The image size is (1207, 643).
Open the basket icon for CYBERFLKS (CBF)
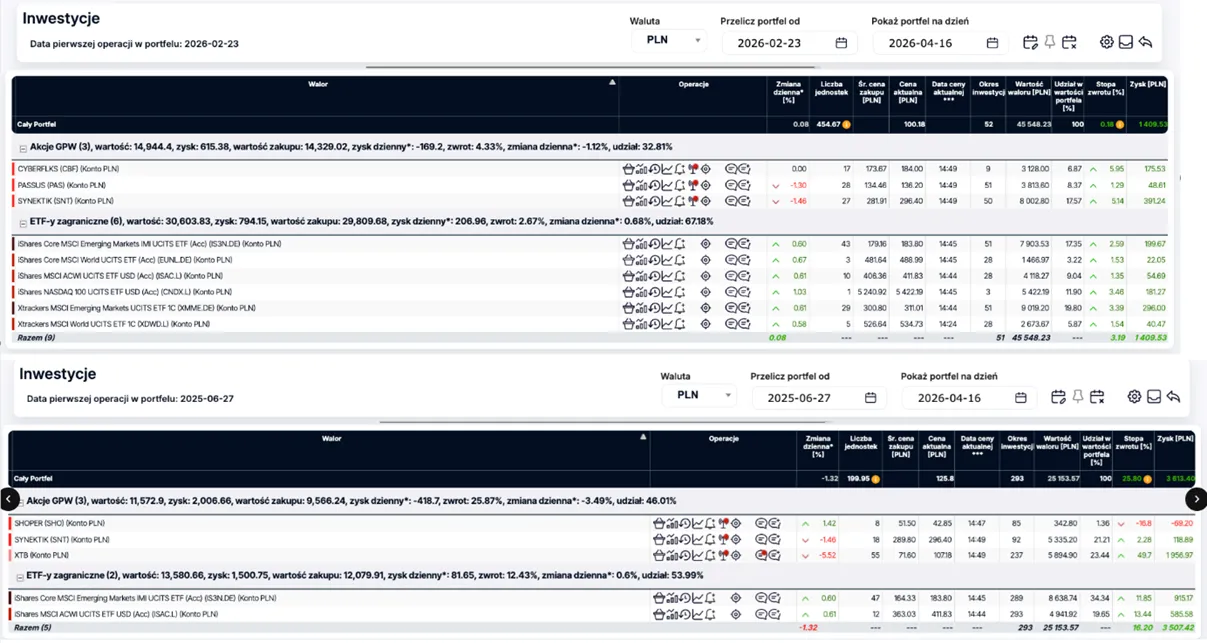628,169
